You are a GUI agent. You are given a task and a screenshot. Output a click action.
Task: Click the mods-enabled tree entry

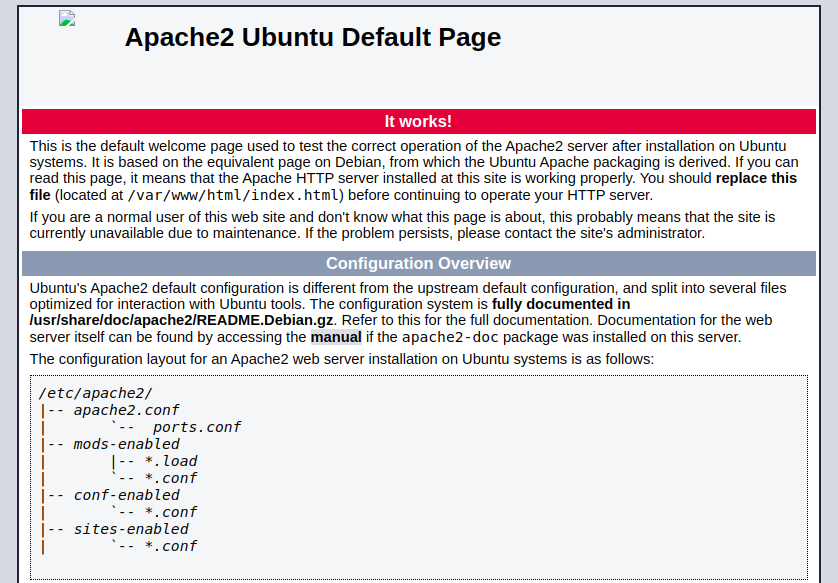126,444
